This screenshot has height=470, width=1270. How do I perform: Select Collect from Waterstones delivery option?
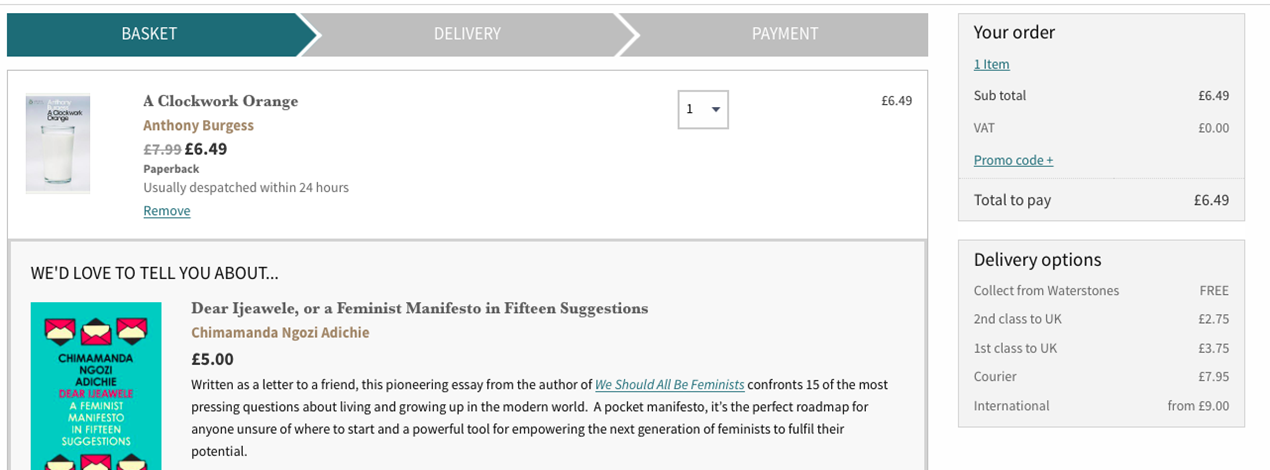1101,291
